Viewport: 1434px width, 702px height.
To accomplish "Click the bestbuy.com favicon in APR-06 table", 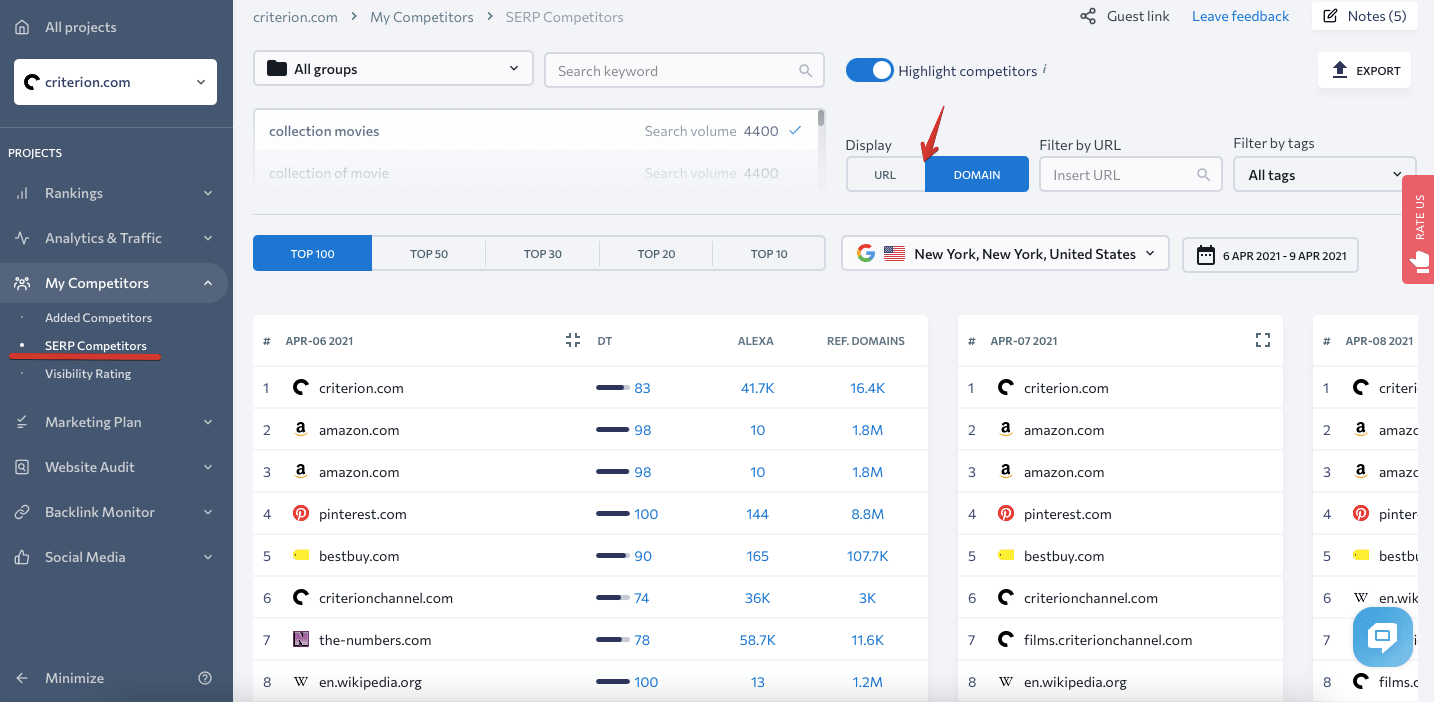I will pyautogui.click(x=301, y=556).
